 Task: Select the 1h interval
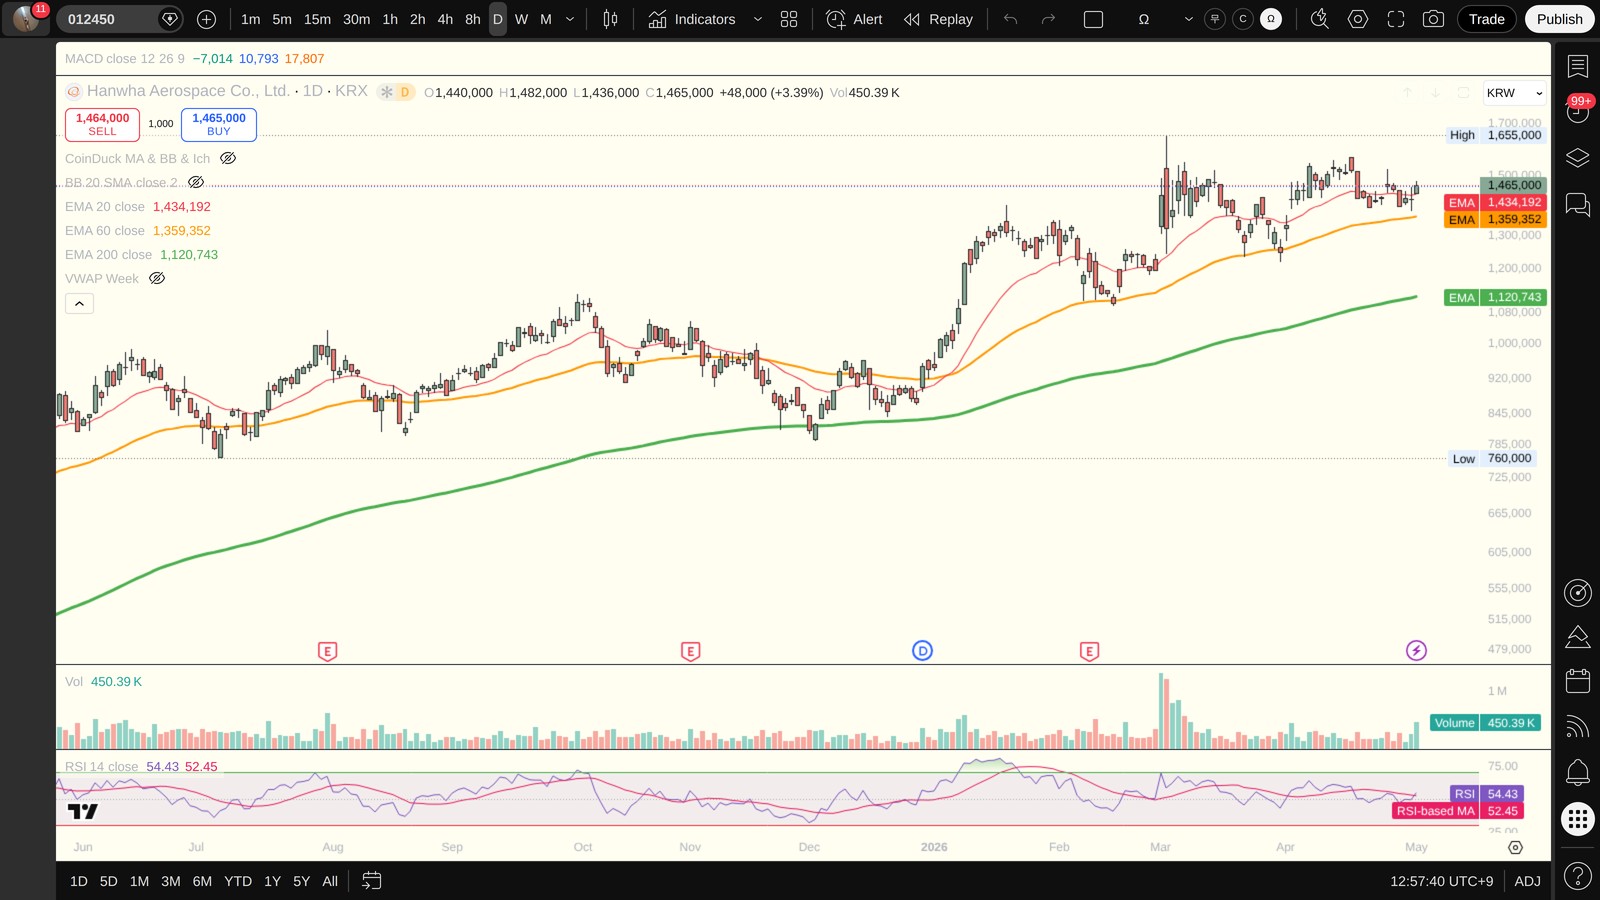(x=390, y=19)
